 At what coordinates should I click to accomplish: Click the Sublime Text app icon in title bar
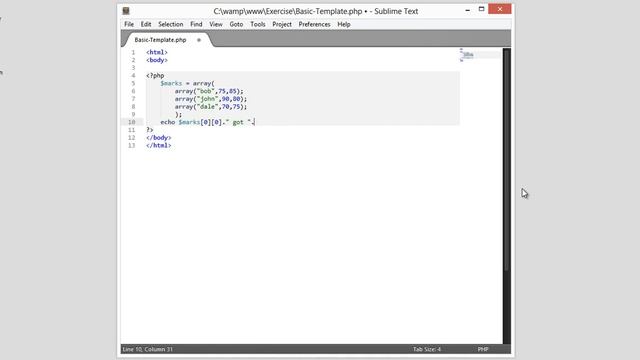[126, 11]
